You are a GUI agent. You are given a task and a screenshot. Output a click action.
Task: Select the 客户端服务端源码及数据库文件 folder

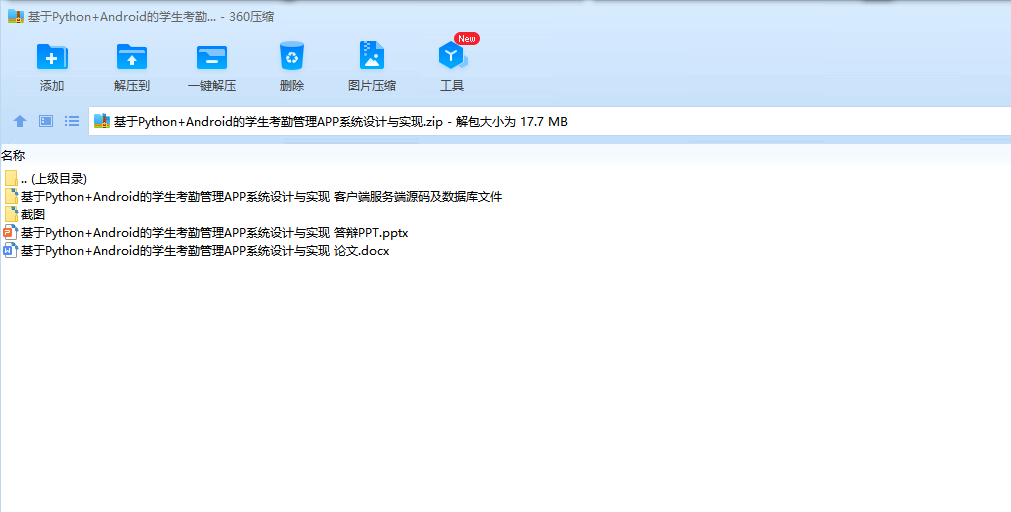(253, 197)
